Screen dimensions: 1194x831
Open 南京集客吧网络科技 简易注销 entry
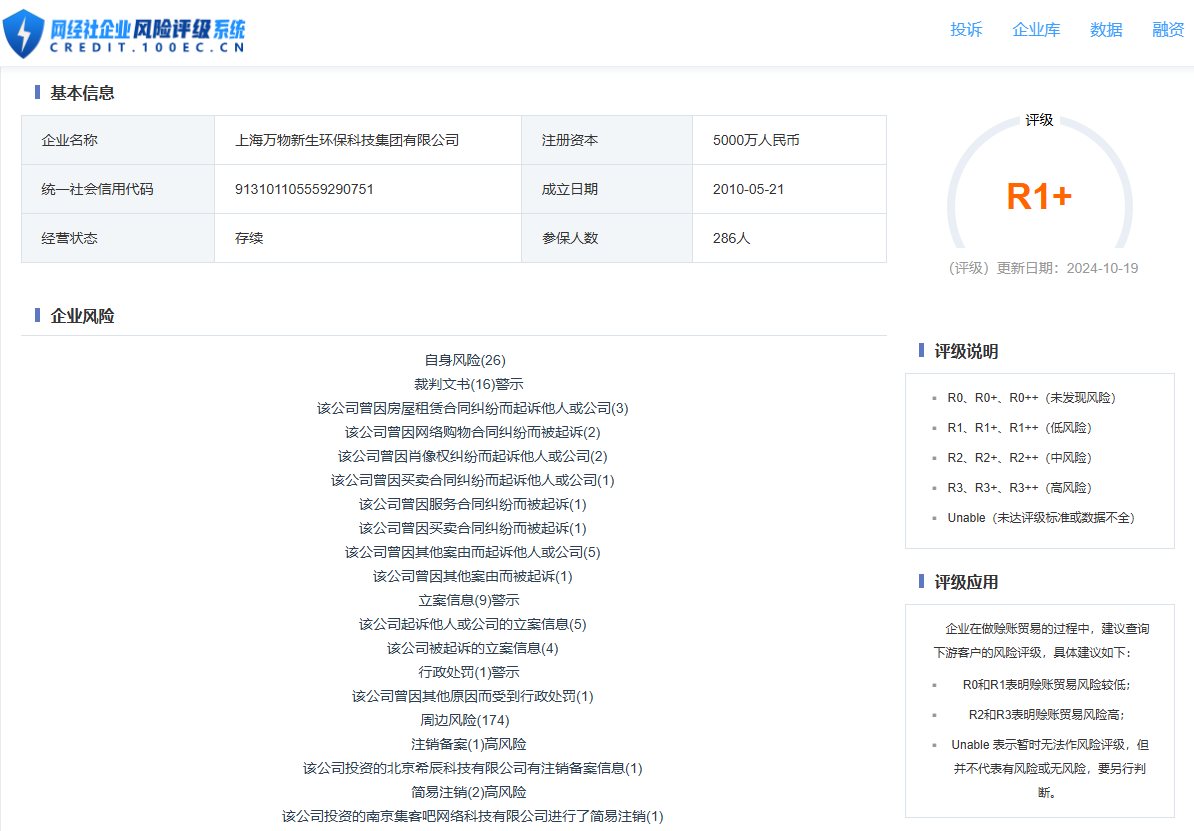(x=472, y=816)
